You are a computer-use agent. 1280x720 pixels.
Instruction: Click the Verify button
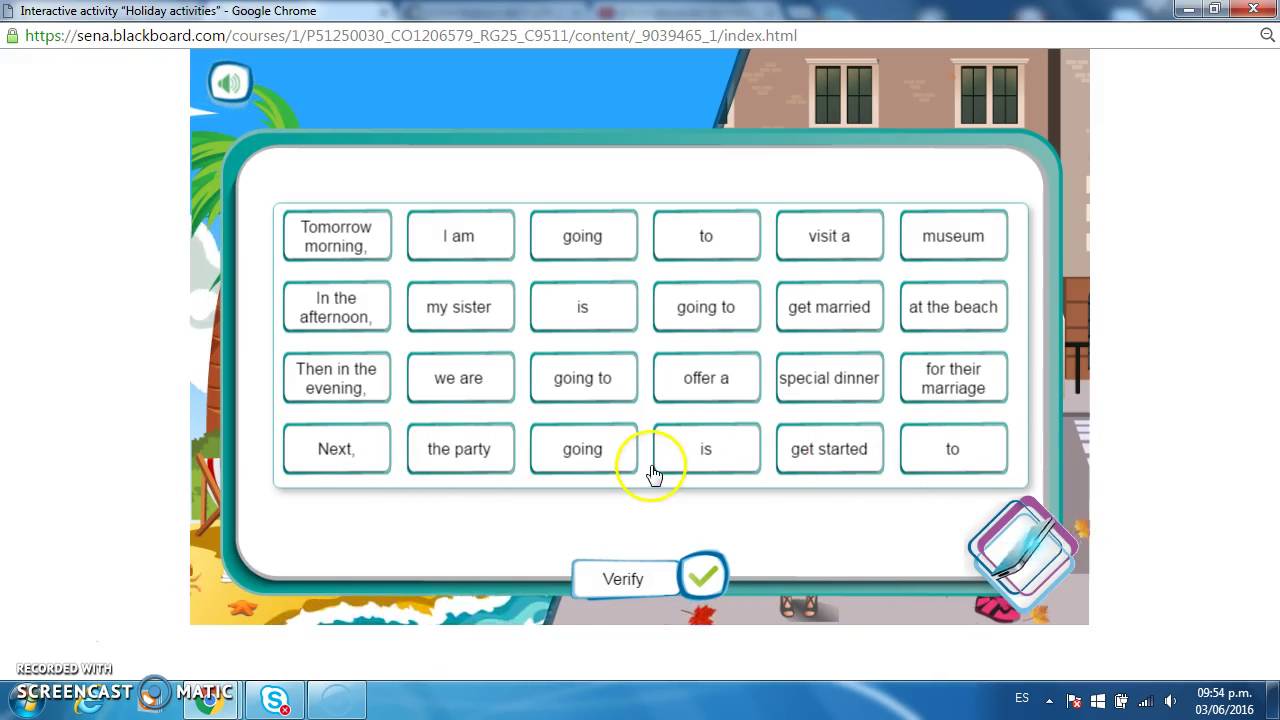pyautogui.click(x=624, y=579)
